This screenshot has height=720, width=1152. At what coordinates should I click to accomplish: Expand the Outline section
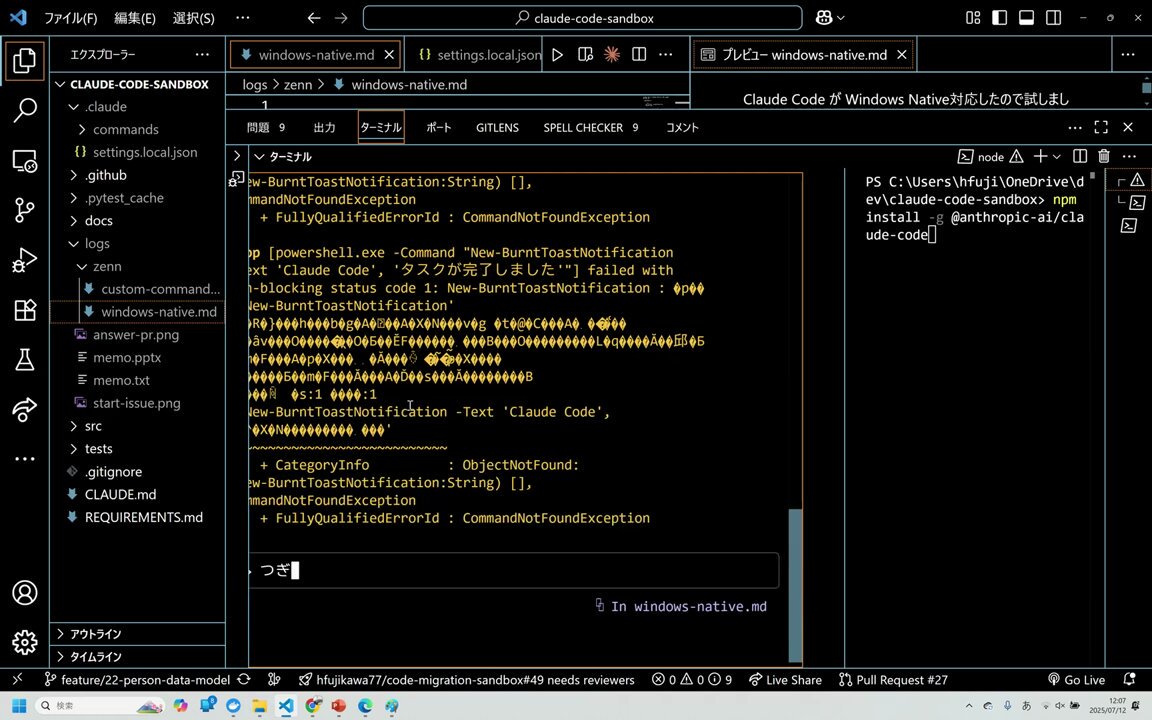(x=137, y=633)
